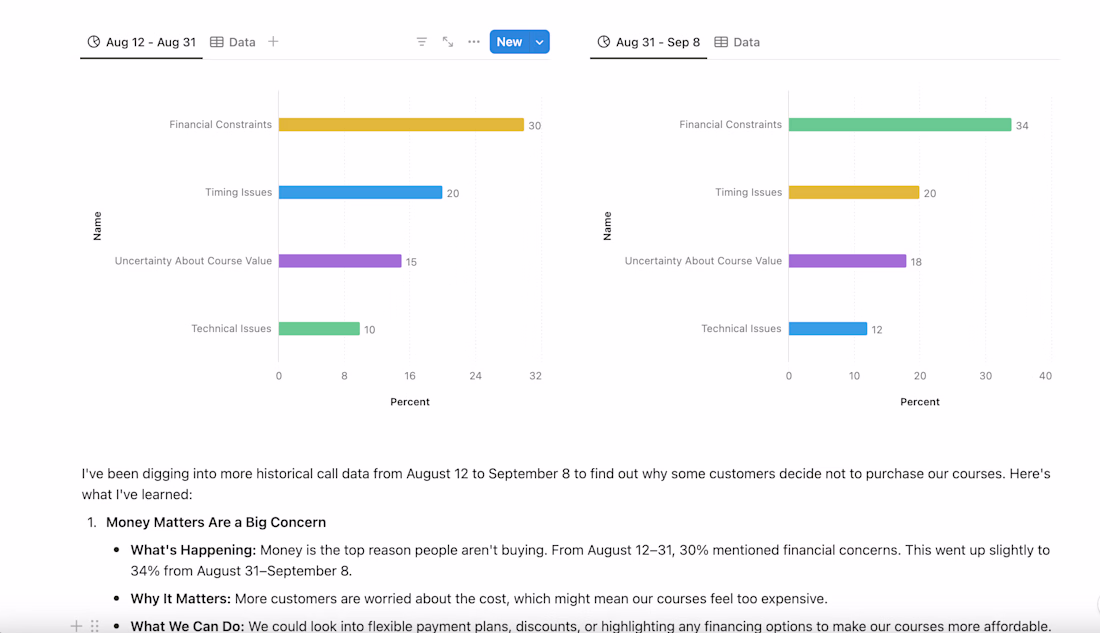Click the 'Money Matters Are a Big Concern' heading
Image resolution: width=1100 pixels, height=633 pixels.
(x=216, y=522)
